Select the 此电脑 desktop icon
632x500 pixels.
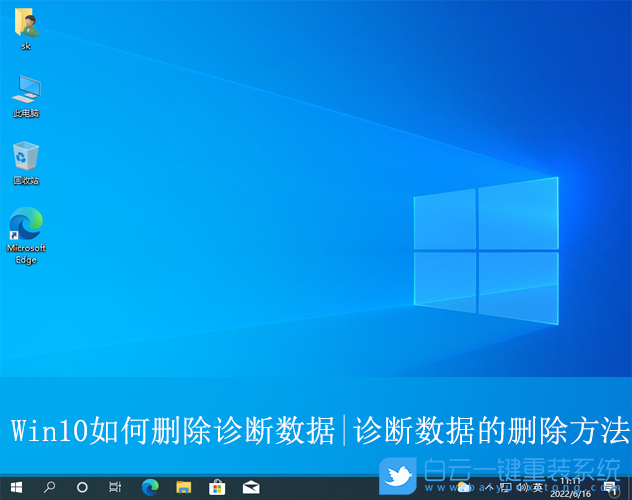[26, 96]
